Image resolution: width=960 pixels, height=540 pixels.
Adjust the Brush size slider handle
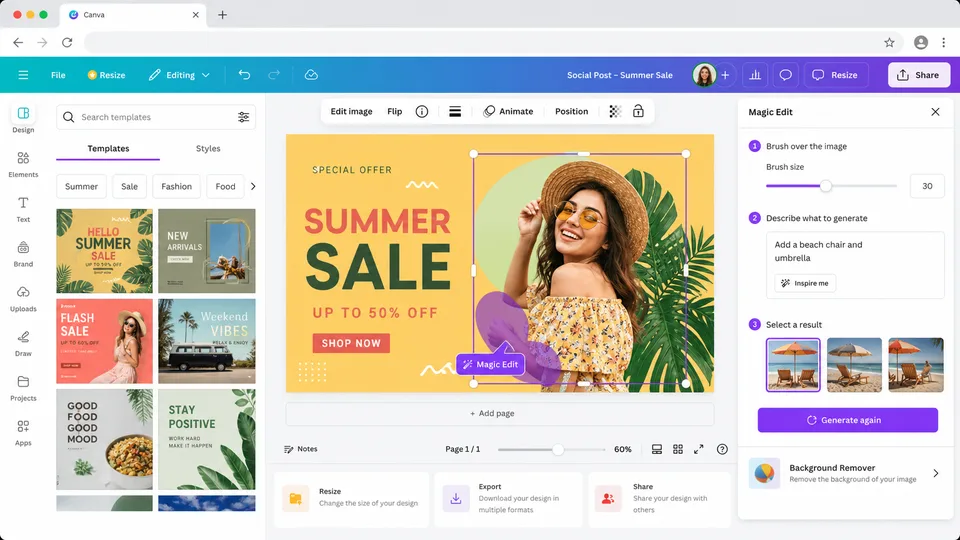[826, 186]
